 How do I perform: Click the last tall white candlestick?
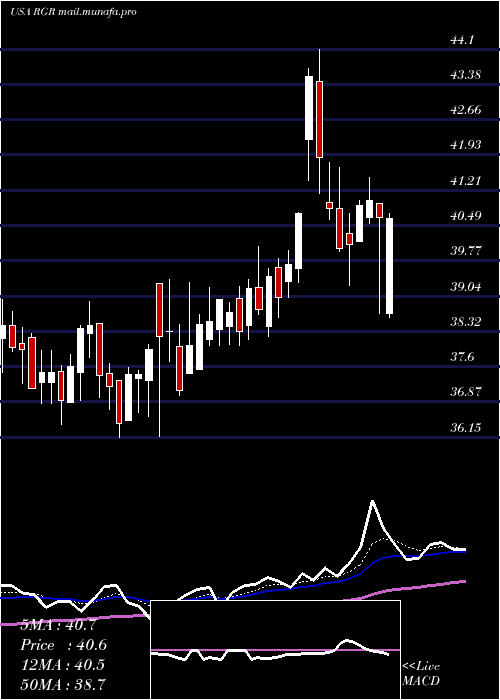pyautogui.click(x=389, y=266)
